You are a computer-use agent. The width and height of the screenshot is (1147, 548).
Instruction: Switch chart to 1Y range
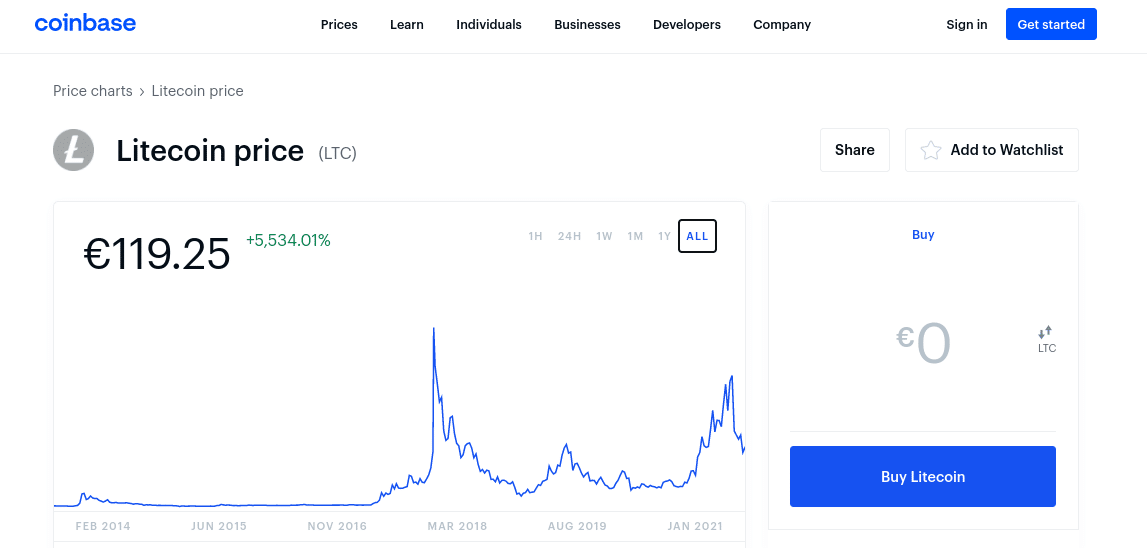664,236
